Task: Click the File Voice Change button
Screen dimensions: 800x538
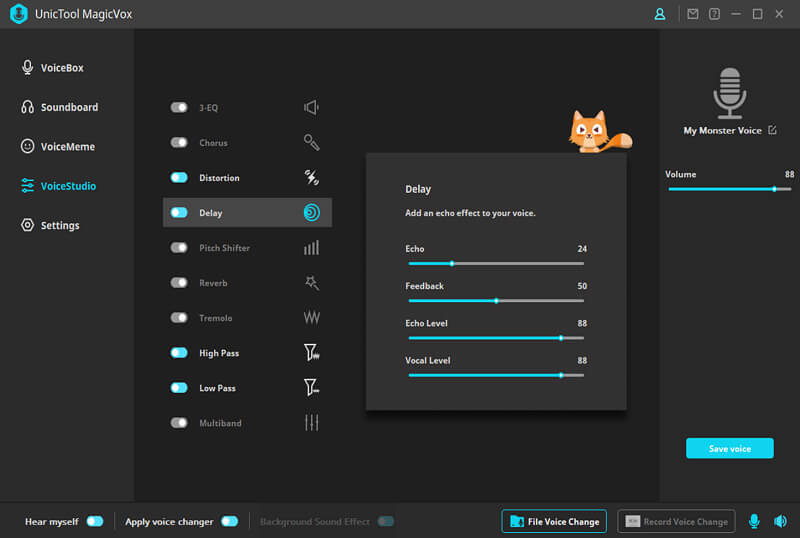Action: pyautogui.click(x=554, y=521)
